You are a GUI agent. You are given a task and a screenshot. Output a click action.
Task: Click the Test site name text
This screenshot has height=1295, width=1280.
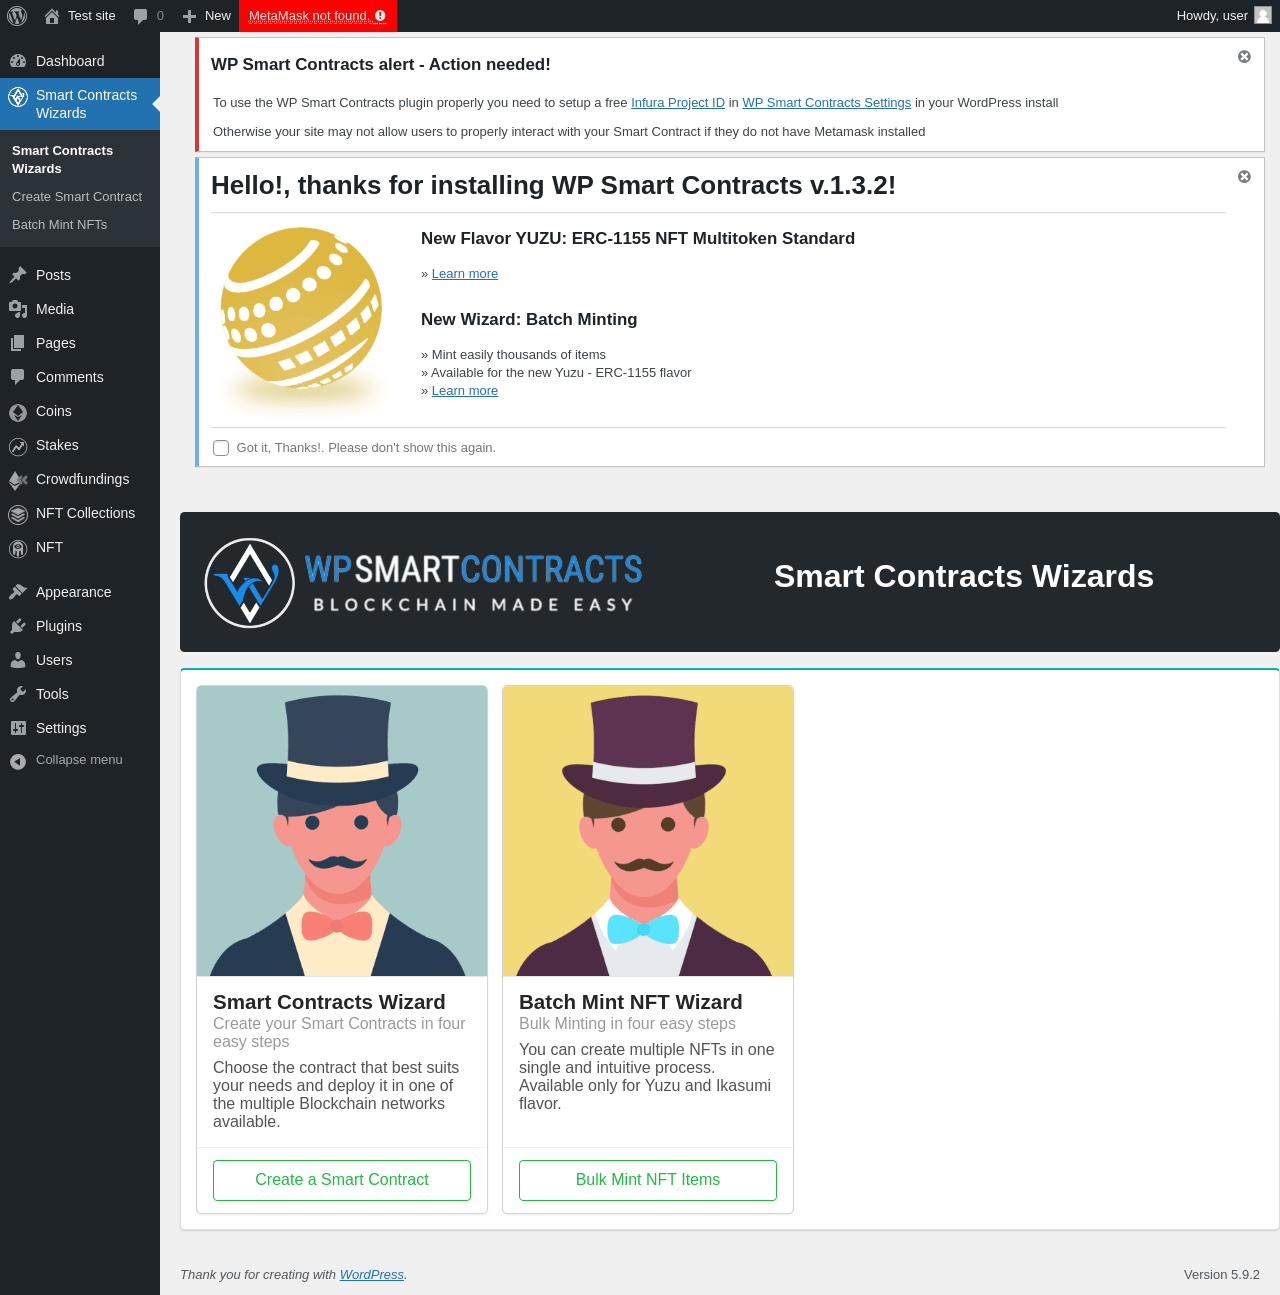[92, 16]
